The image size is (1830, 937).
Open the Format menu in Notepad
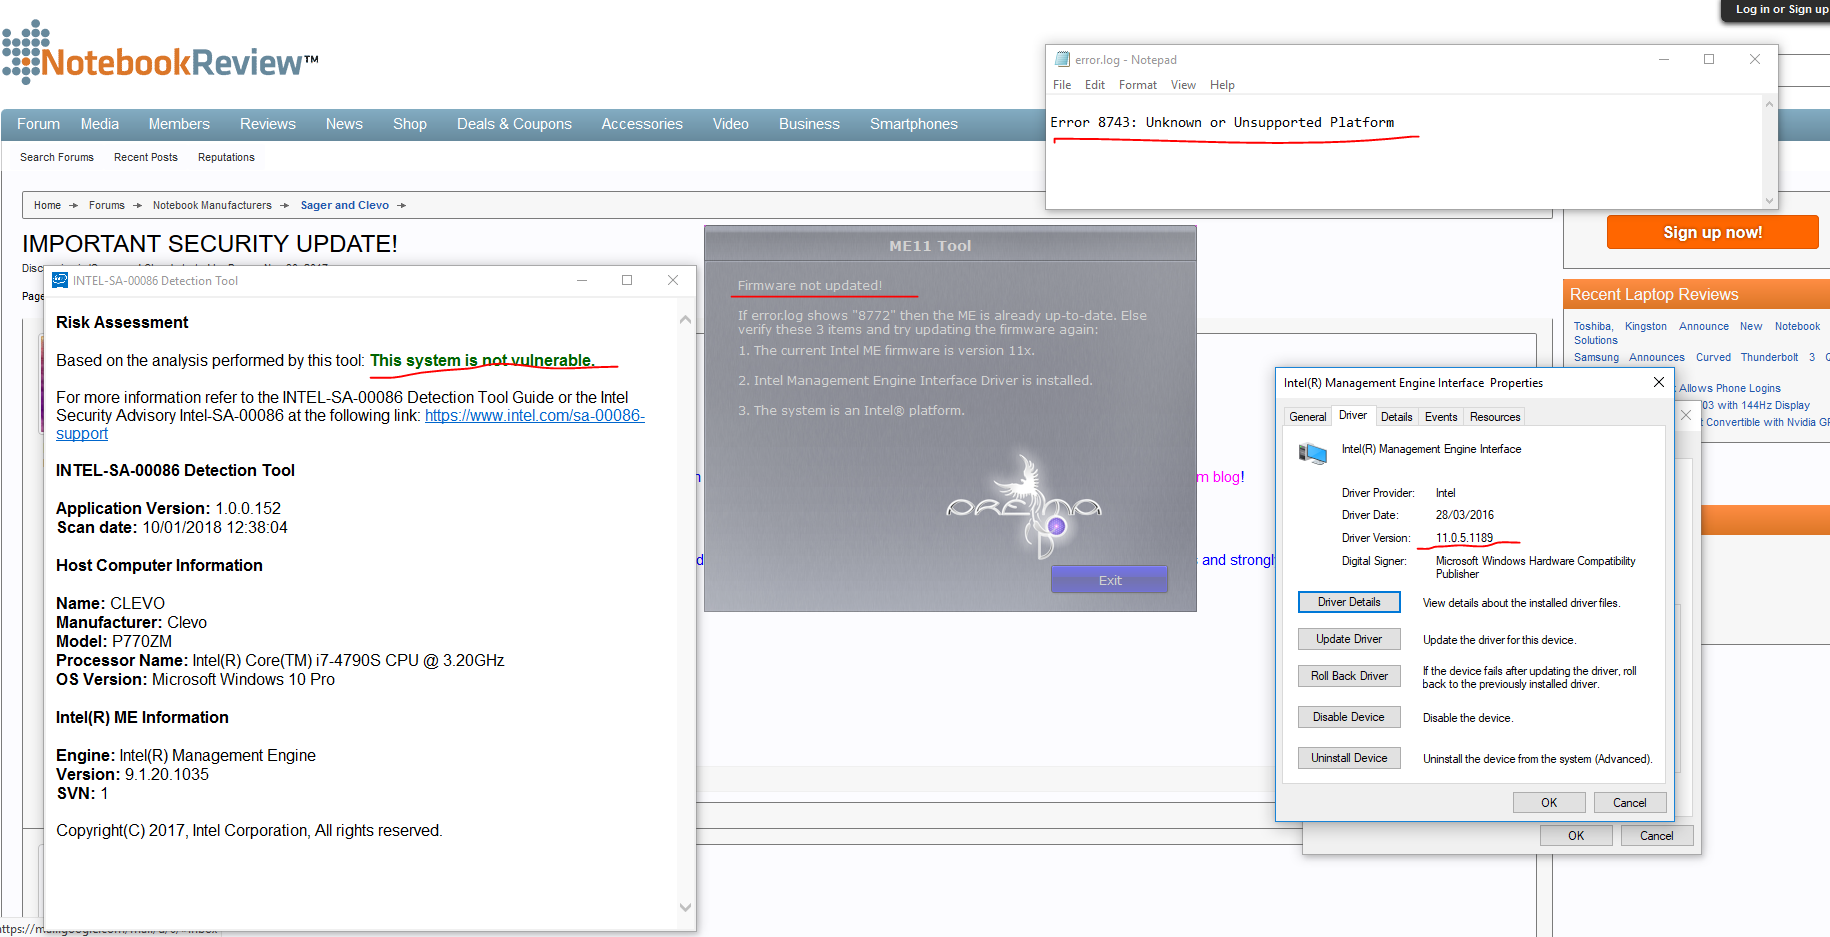(1138, 85)
